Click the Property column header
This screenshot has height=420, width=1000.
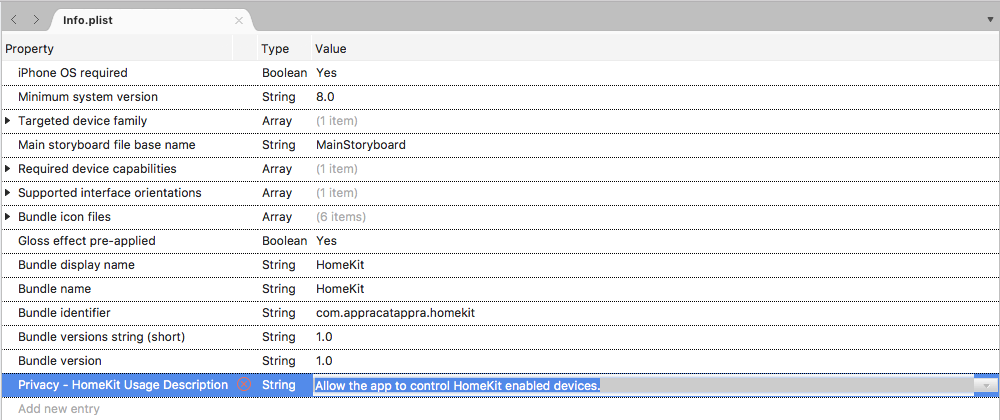click(30, 49)
